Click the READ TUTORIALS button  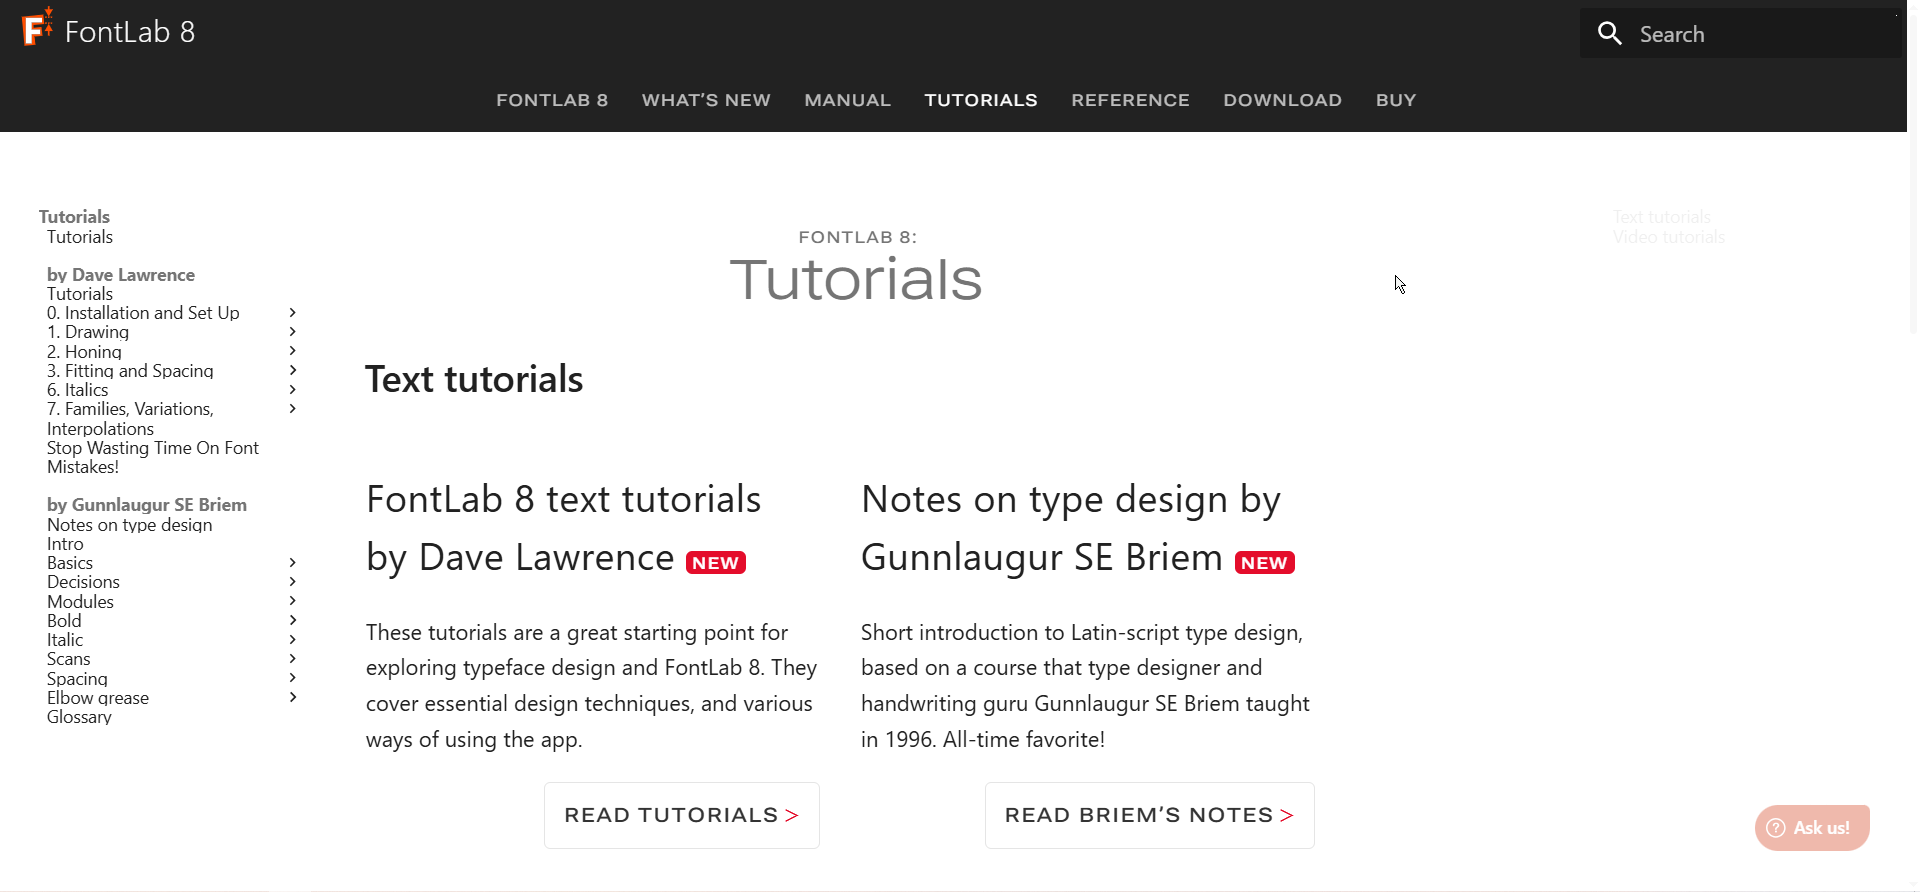(x=682, y=815)
